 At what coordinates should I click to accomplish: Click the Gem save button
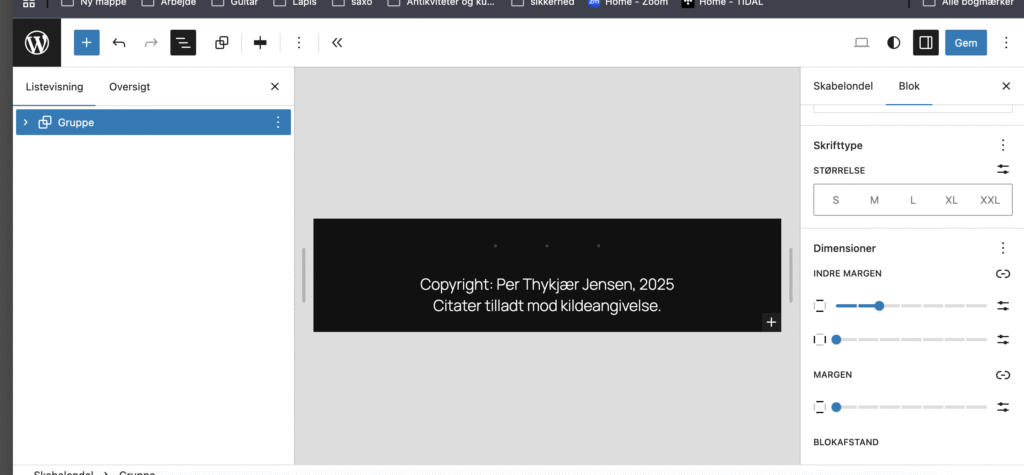[x=965, y=43]
